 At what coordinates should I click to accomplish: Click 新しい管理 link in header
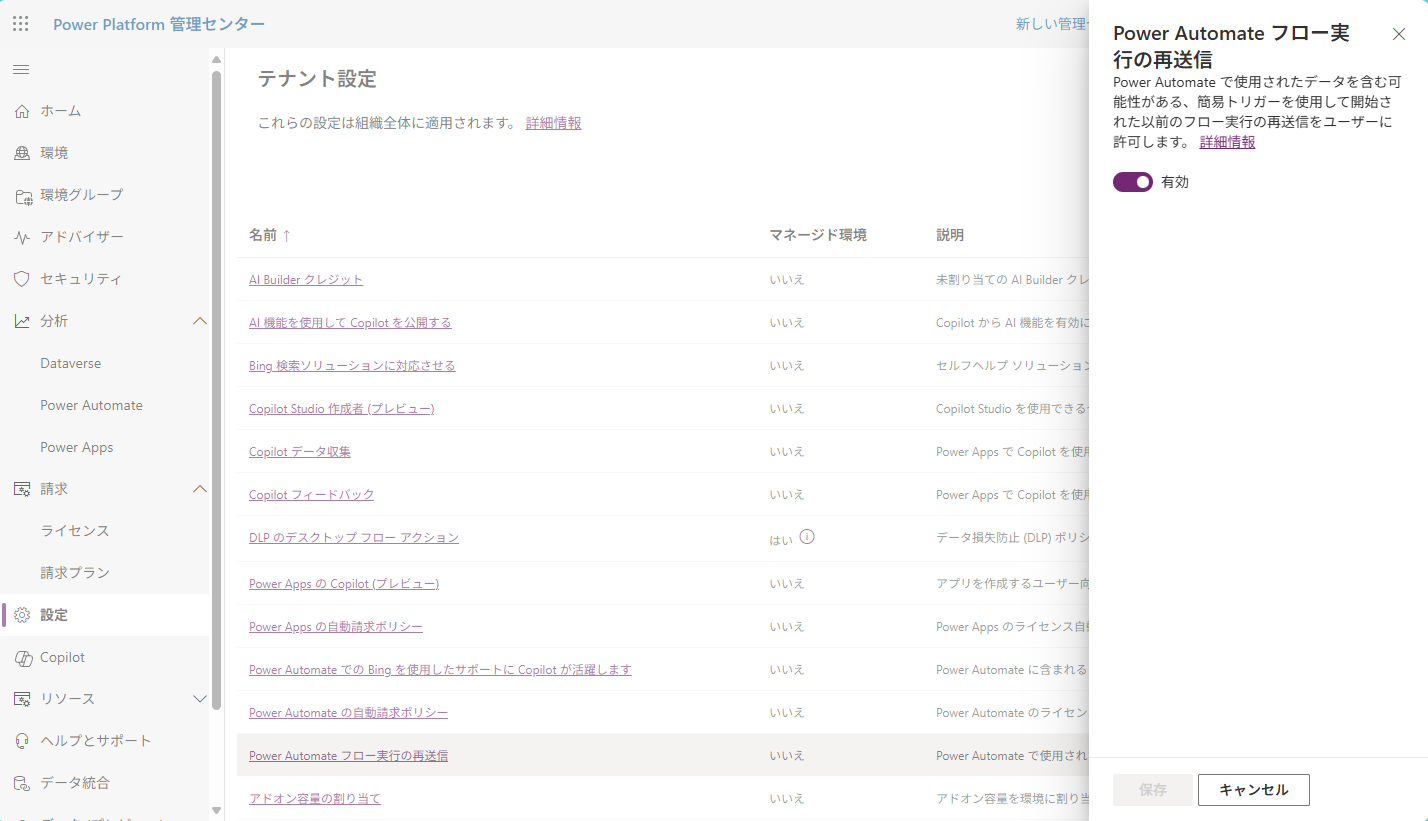tap(1051, 24)
